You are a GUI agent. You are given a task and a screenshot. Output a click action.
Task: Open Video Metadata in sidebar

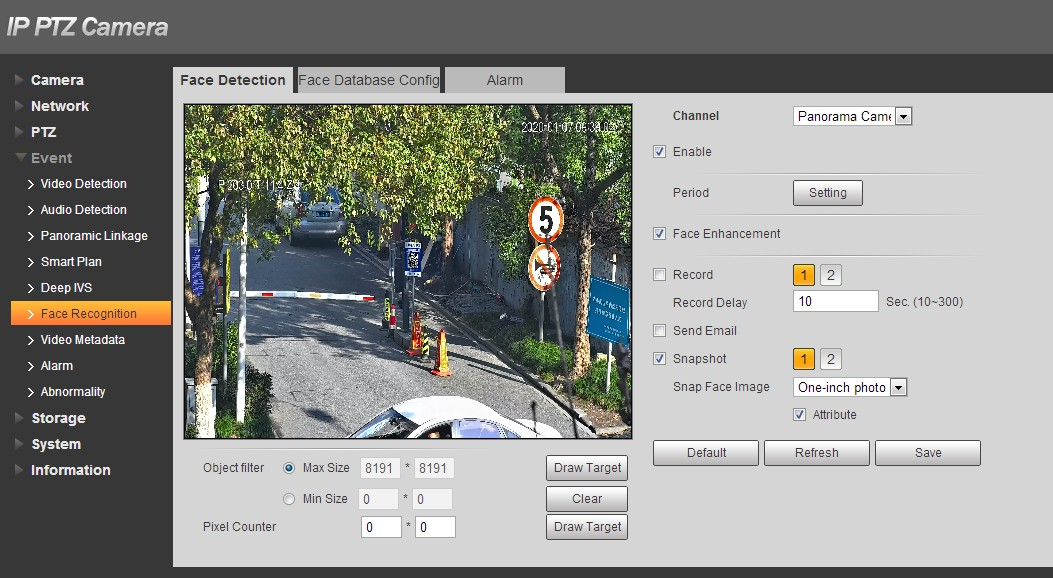(83, 340)
